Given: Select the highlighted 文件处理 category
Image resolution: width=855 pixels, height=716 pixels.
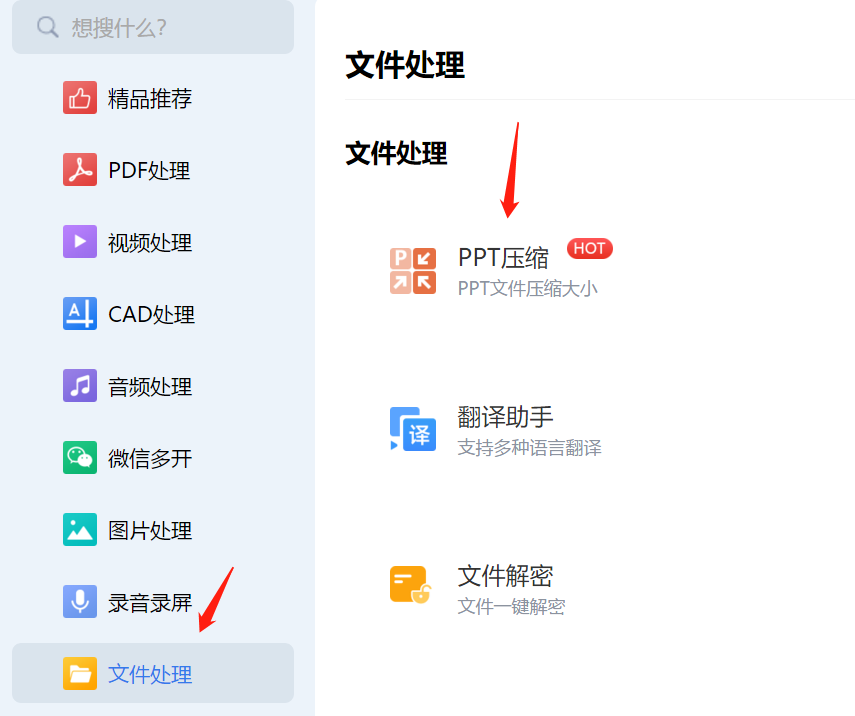Looking at the screenshot, I should coord(153,673).
